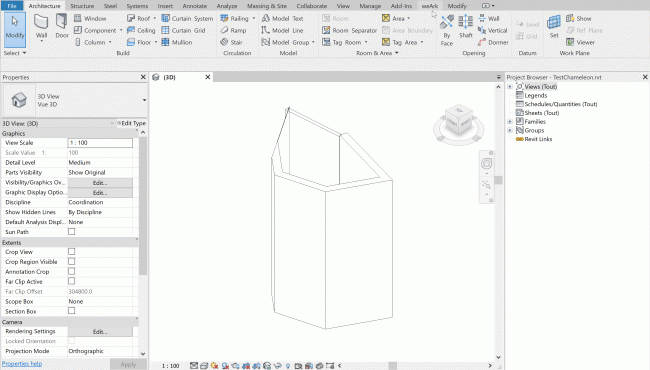
Task: Select the Dormer opening tool
Action: pos(493,42)
